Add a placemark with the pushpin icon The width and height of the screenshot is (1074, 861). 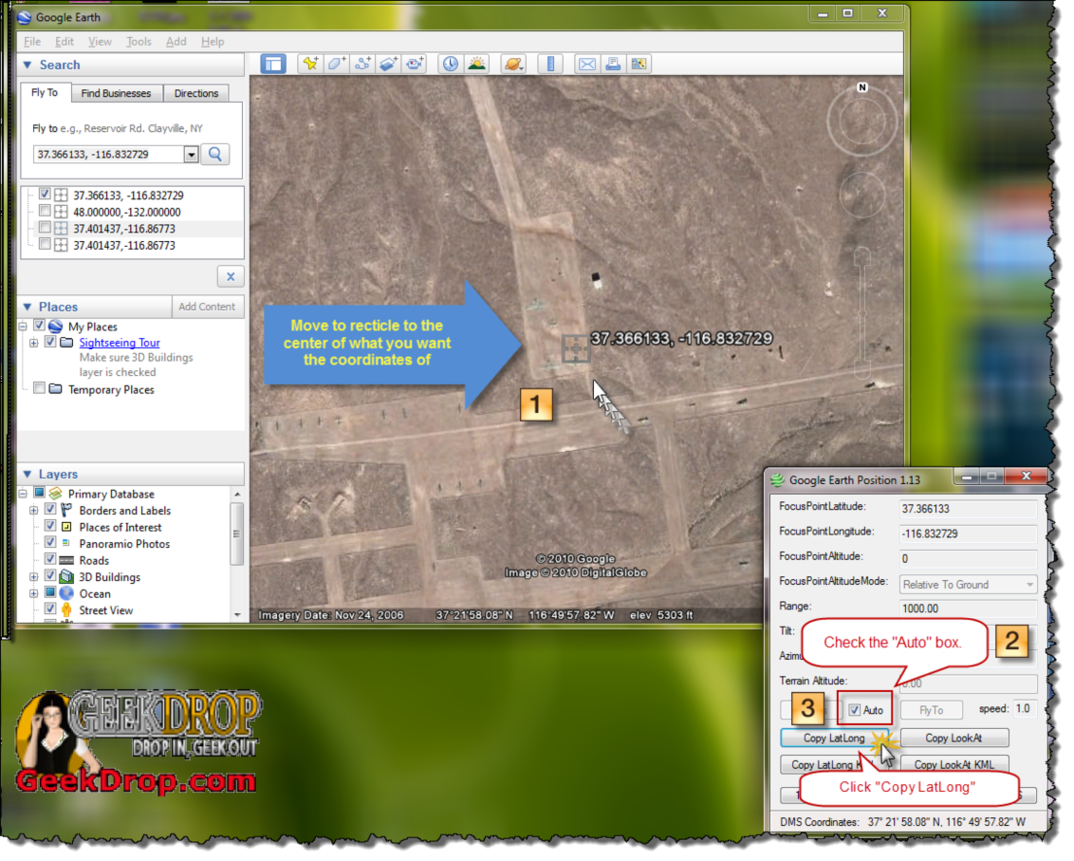click(x=310, y=64)
